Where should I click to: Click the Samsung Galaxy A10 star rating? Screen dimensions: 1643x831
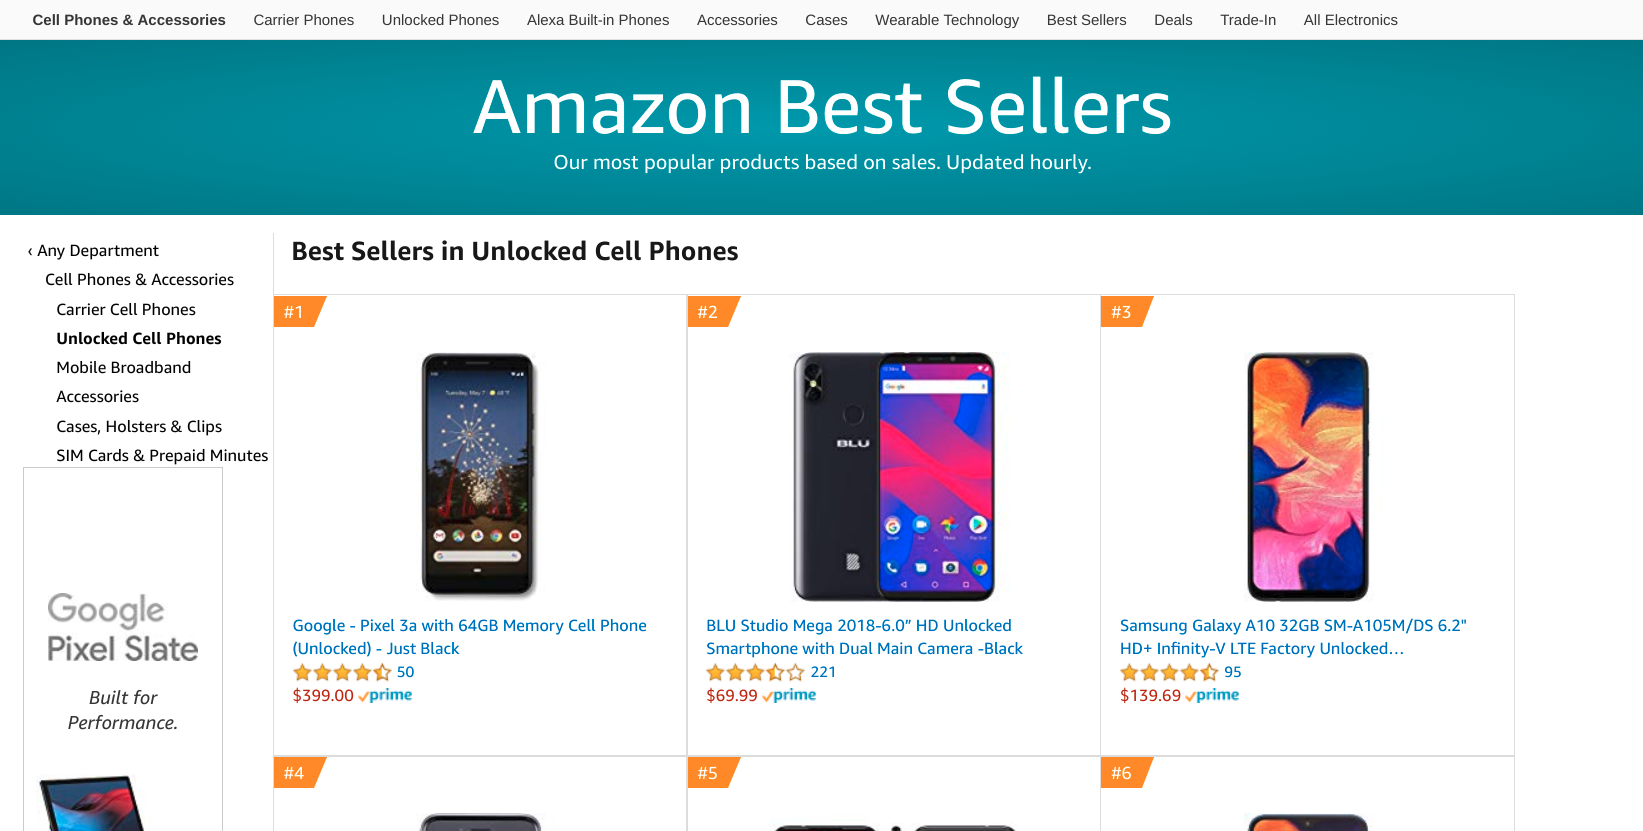[x=1168, y=673]
